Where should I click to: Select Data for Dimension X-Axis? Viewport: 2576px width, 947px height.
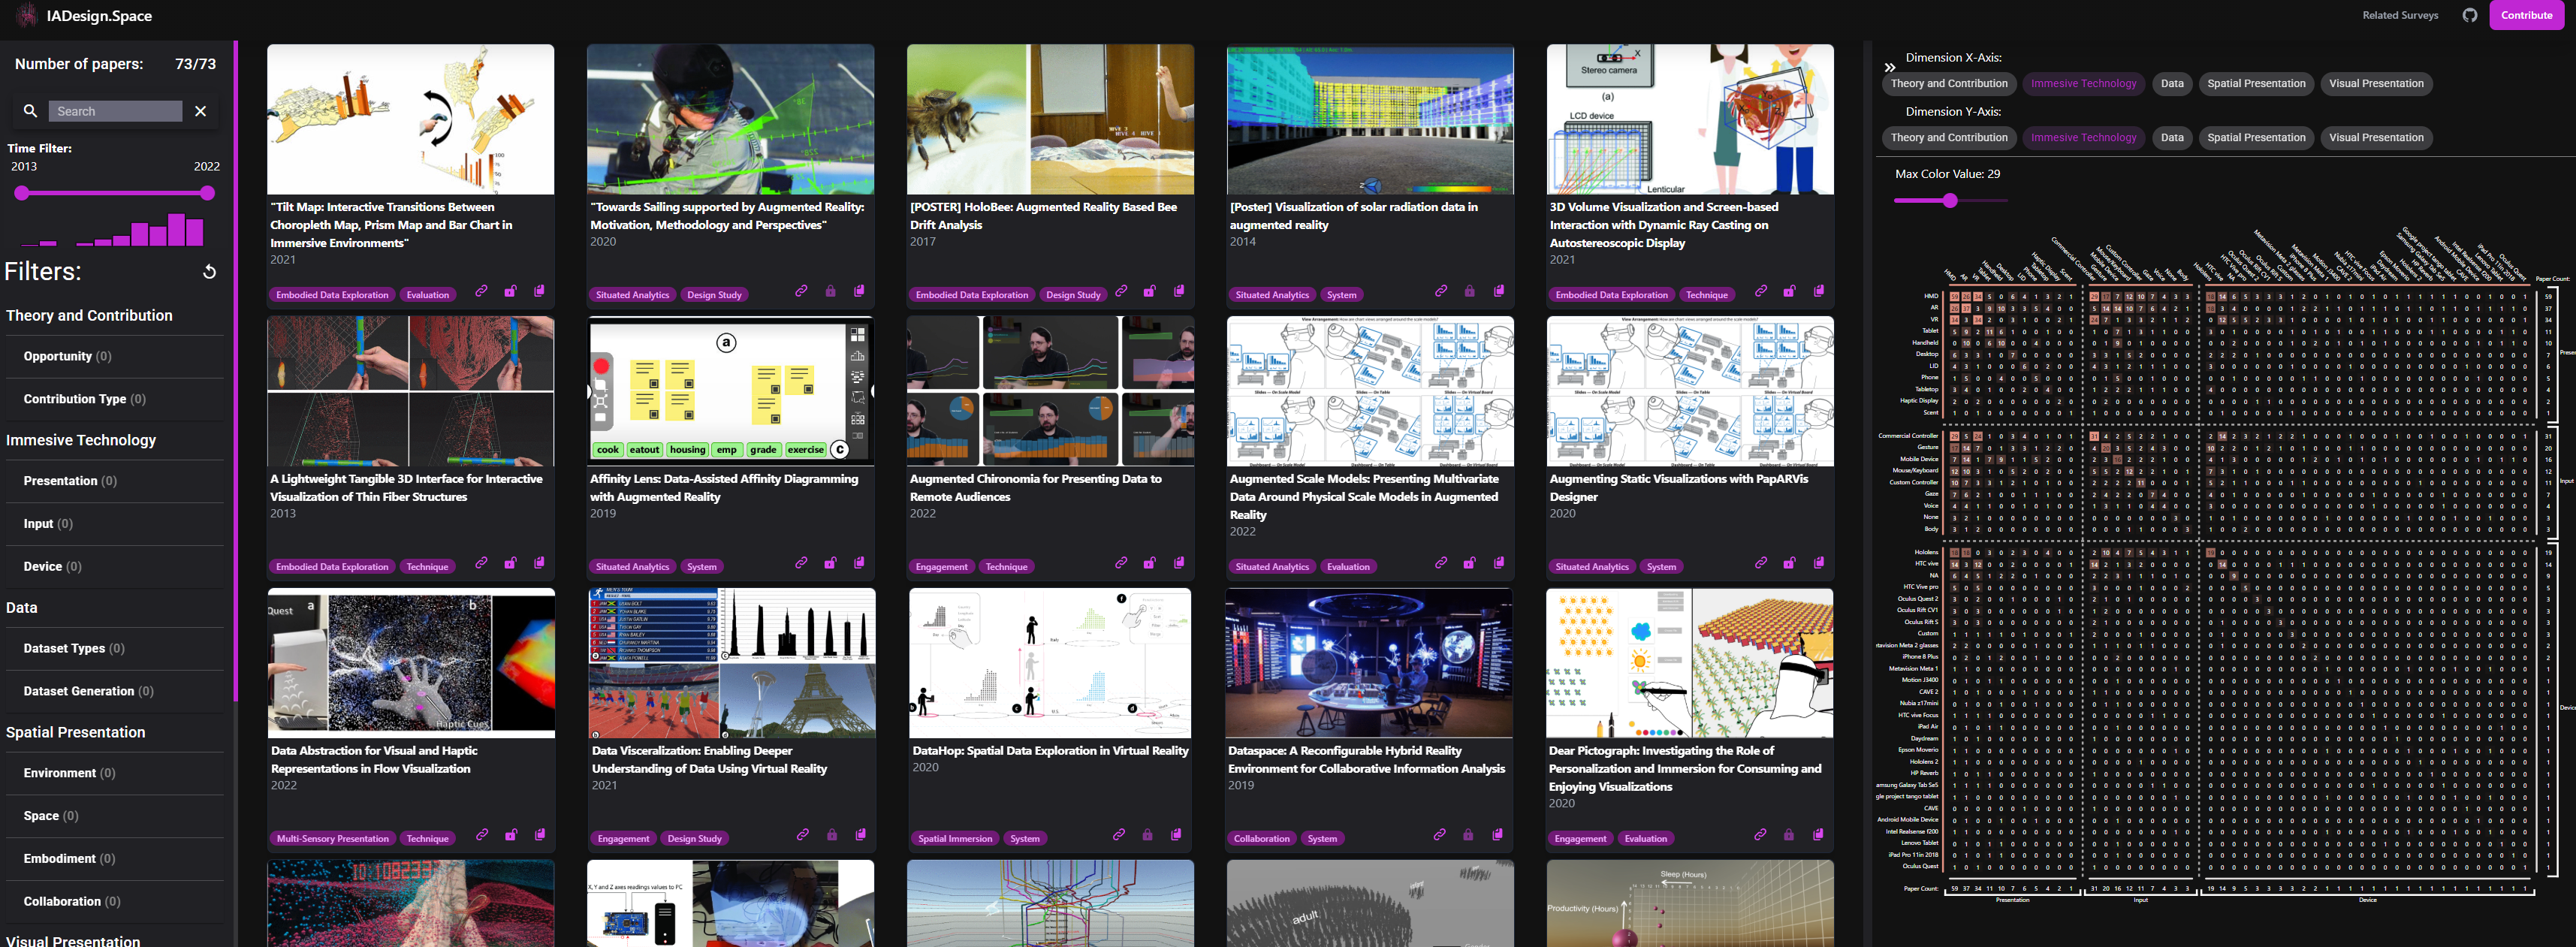pyautogui.click(x=2171, y=84)
